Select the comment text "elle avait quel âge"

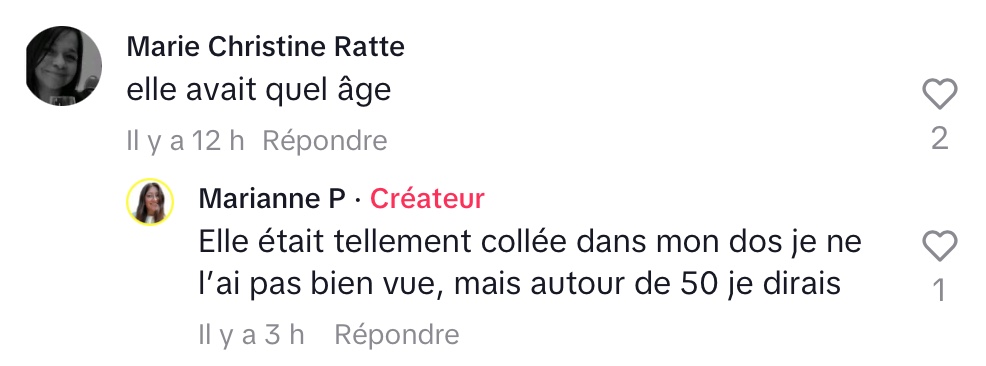click(258, 92)
